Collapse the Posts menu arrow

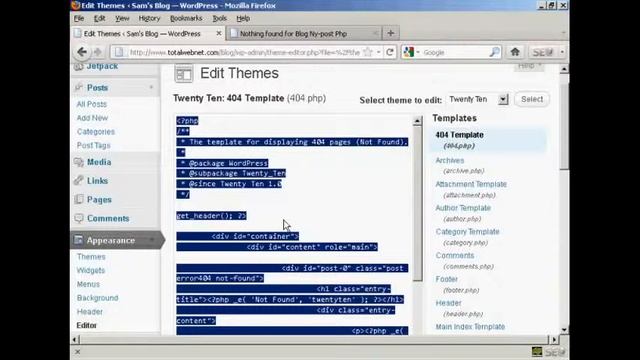point(151,87)
